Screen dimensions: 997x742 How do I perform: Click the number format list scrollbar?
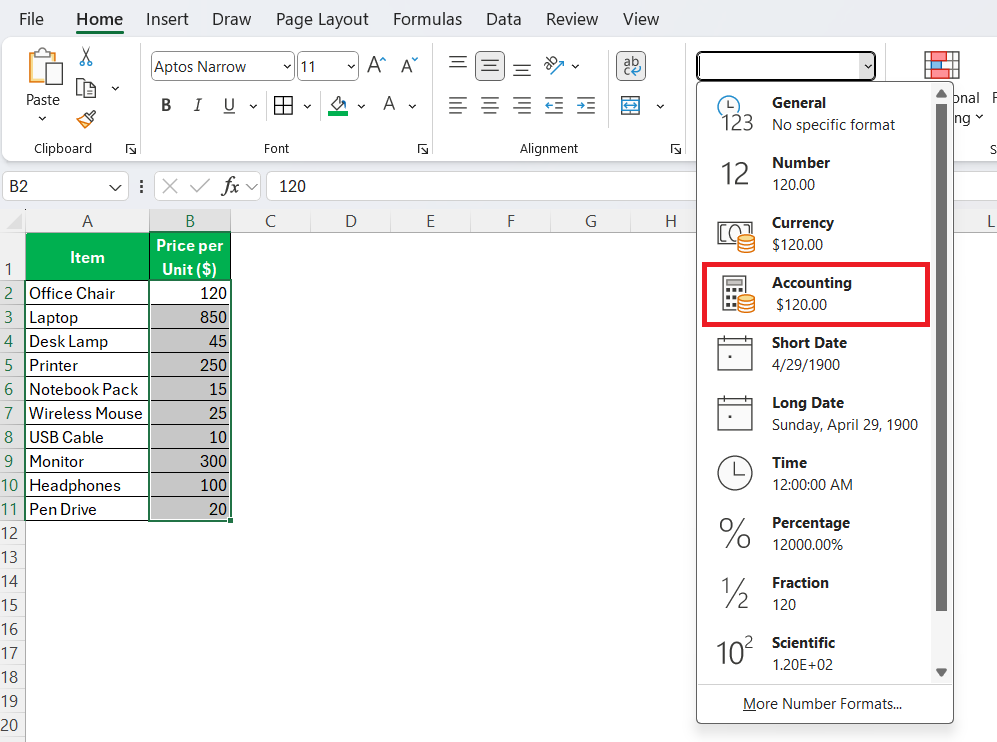pos(942,356)
